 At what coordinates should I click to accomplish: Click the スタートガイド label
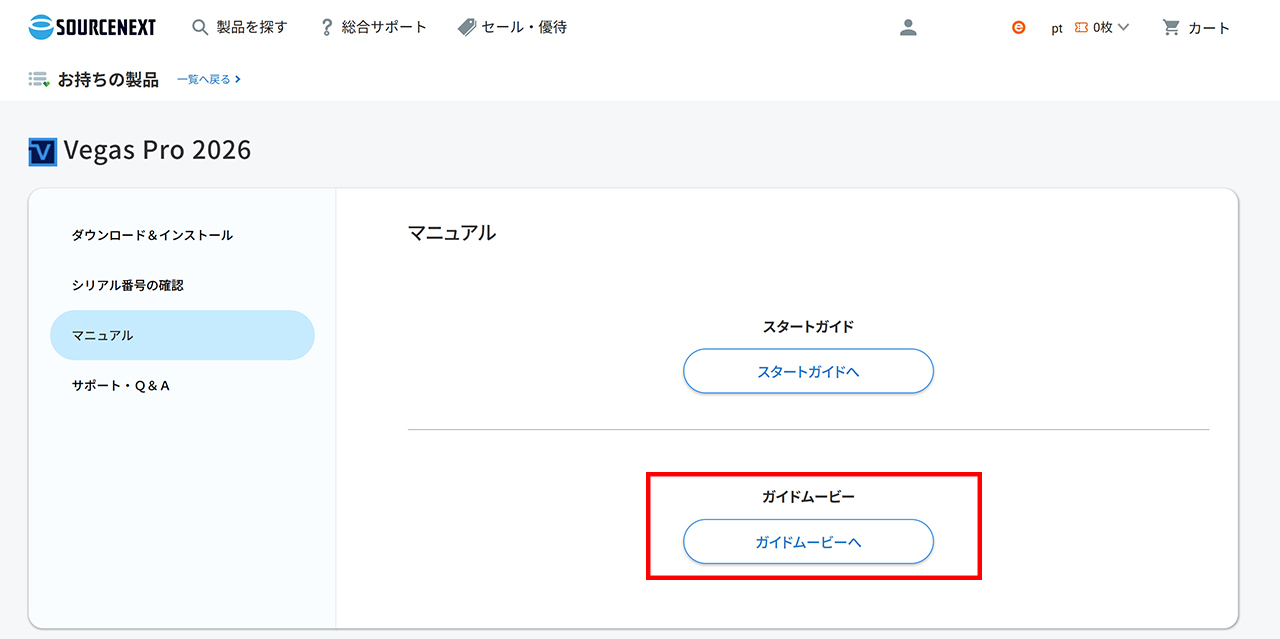tap(808, 326)
